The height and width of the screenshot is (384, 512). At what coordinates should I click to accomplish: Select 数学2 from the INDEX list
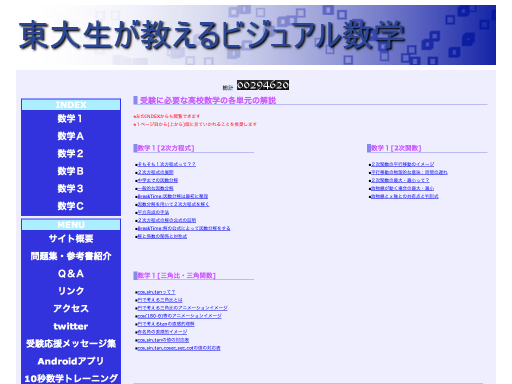(x=71, y=154)
